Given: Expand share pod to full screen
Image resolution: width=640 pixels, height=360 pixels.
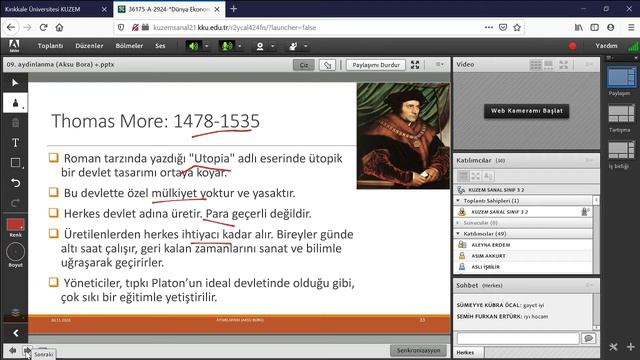Looking at the screenshot, I should pyautogui.click(x=415, y=64).
